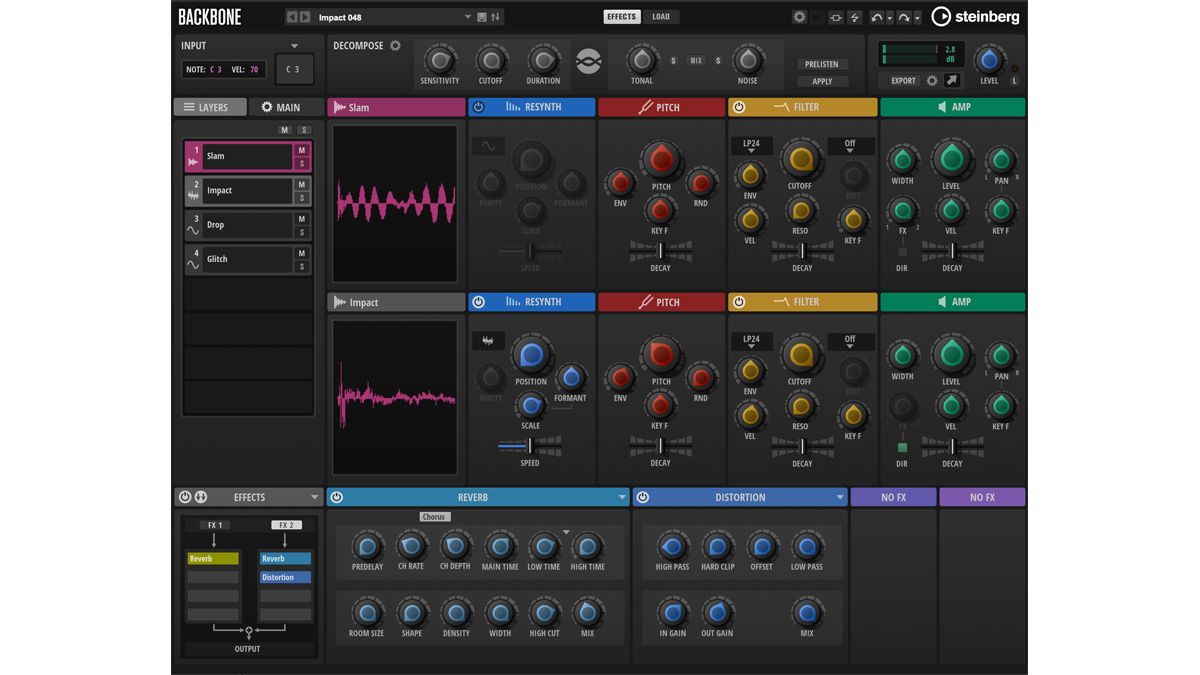This screenshot has height=675, width=1200.
Task: Select the FX 1 tab in Effects routing
Action: pyautogui.click(x=215, y=524)
